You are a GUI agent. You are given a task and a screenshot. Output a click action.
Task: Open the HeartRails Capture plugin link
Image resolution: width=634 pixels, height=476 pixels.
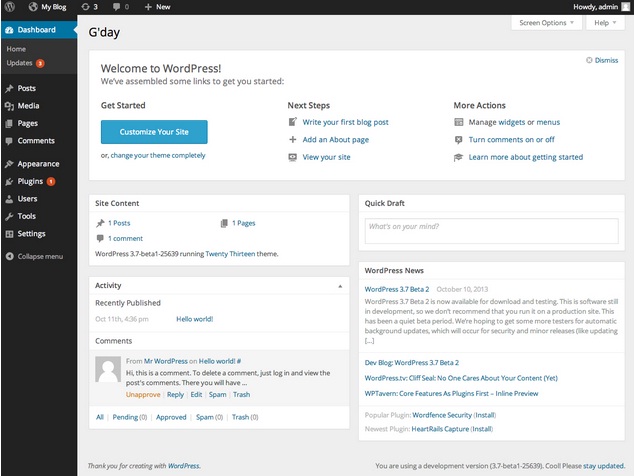point(440,429)
